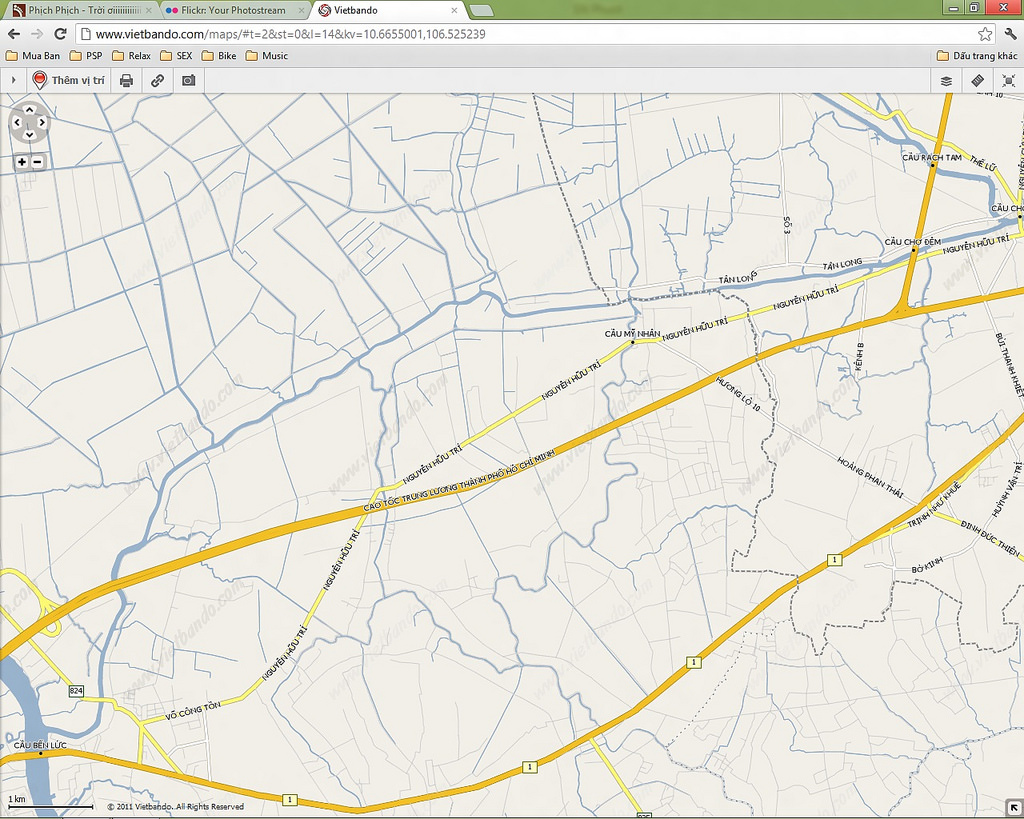Image resolution: width=1024 pixels, height=819 pixels.
Task: Click the 824 route shield
Action: click(x=76, y=690)
